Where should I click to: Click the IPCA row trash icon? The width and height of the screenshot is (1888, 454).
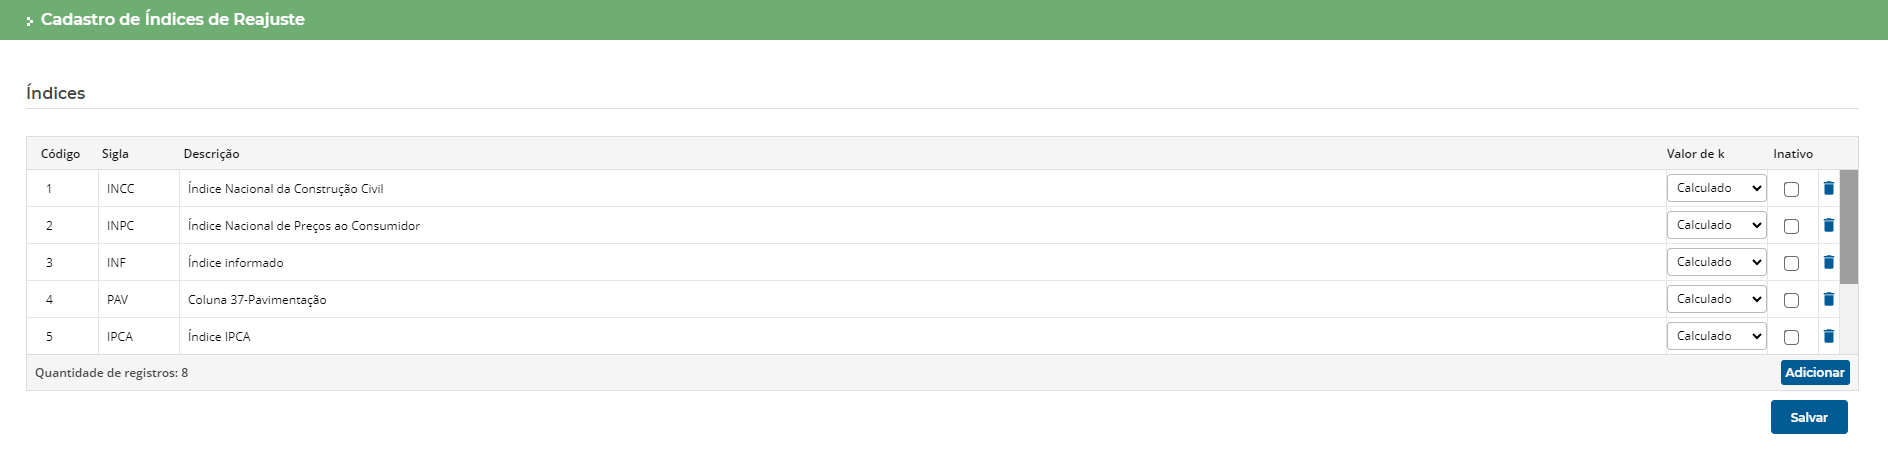pos(1829,336)
